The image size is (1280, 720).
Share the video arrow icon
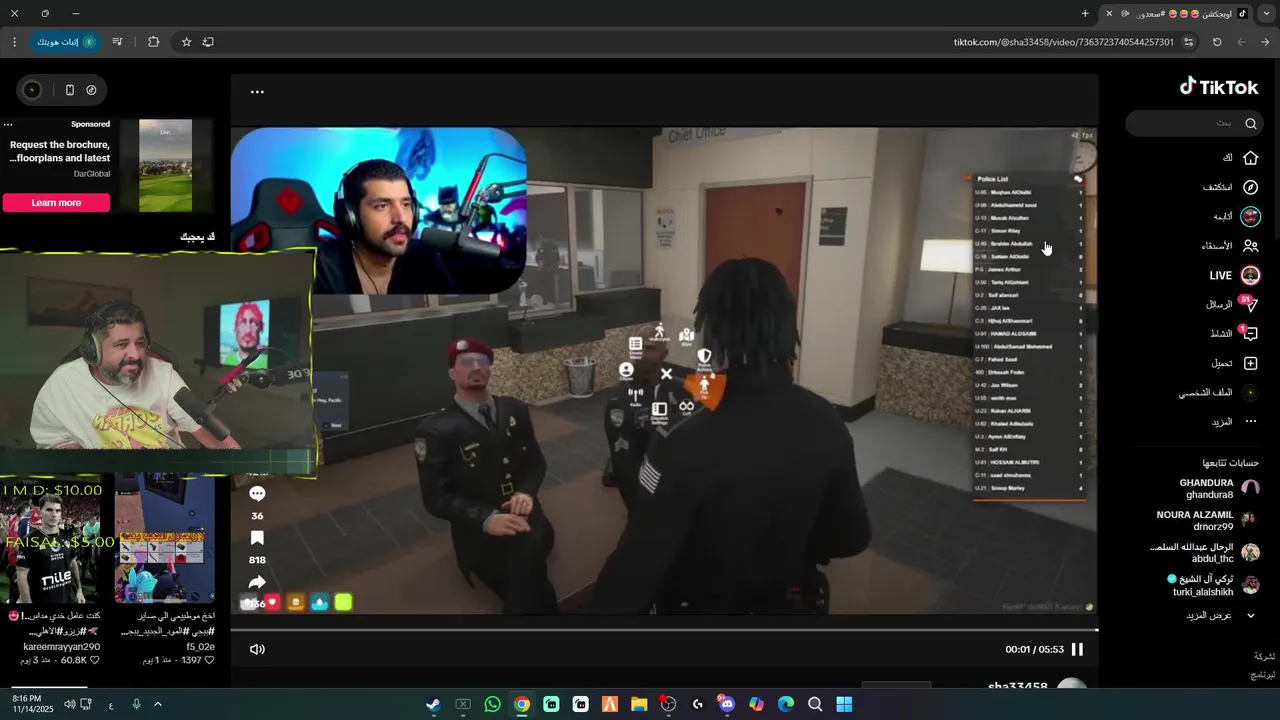(x=257, y=582)
